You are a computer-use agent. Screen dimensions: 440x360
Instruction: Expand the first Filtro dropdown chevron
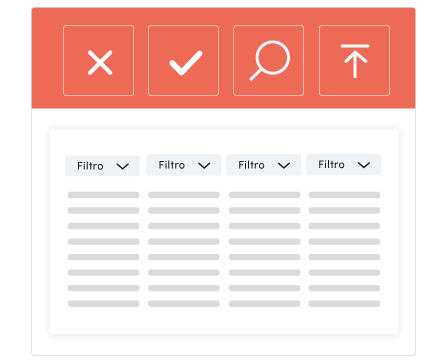pos(123,166)
